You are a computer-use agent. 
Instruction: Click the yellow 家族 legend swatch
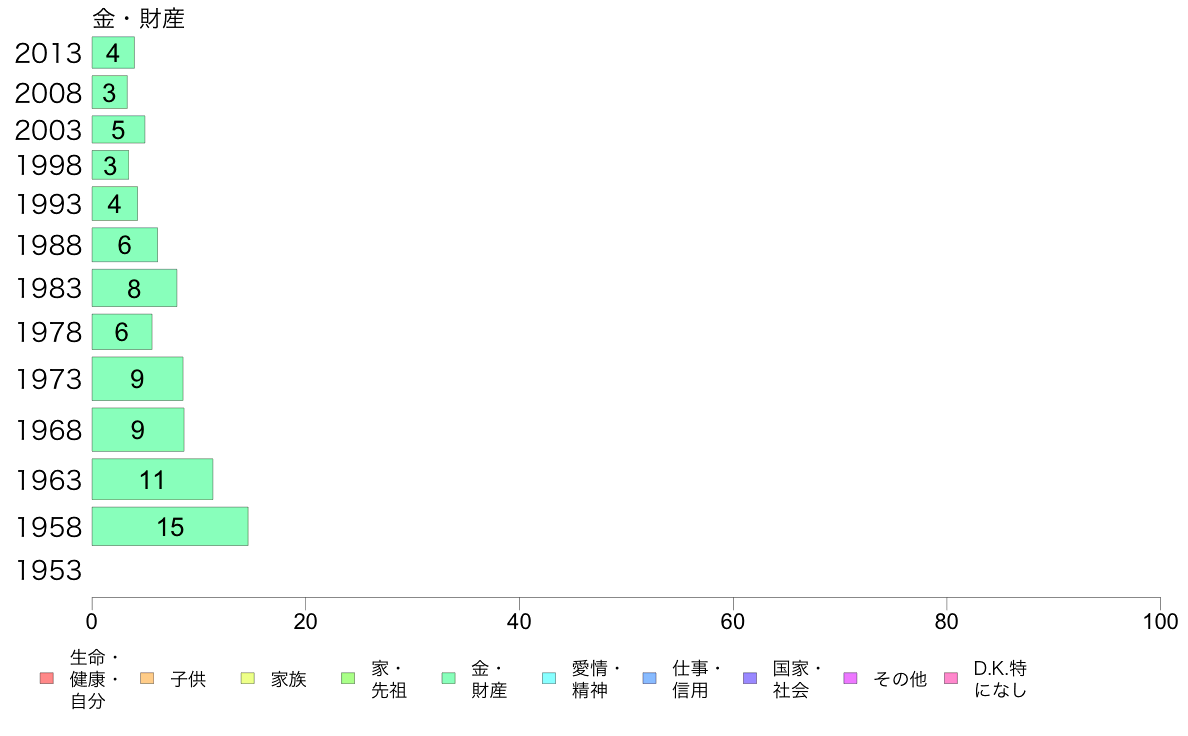tap(248, 679)
